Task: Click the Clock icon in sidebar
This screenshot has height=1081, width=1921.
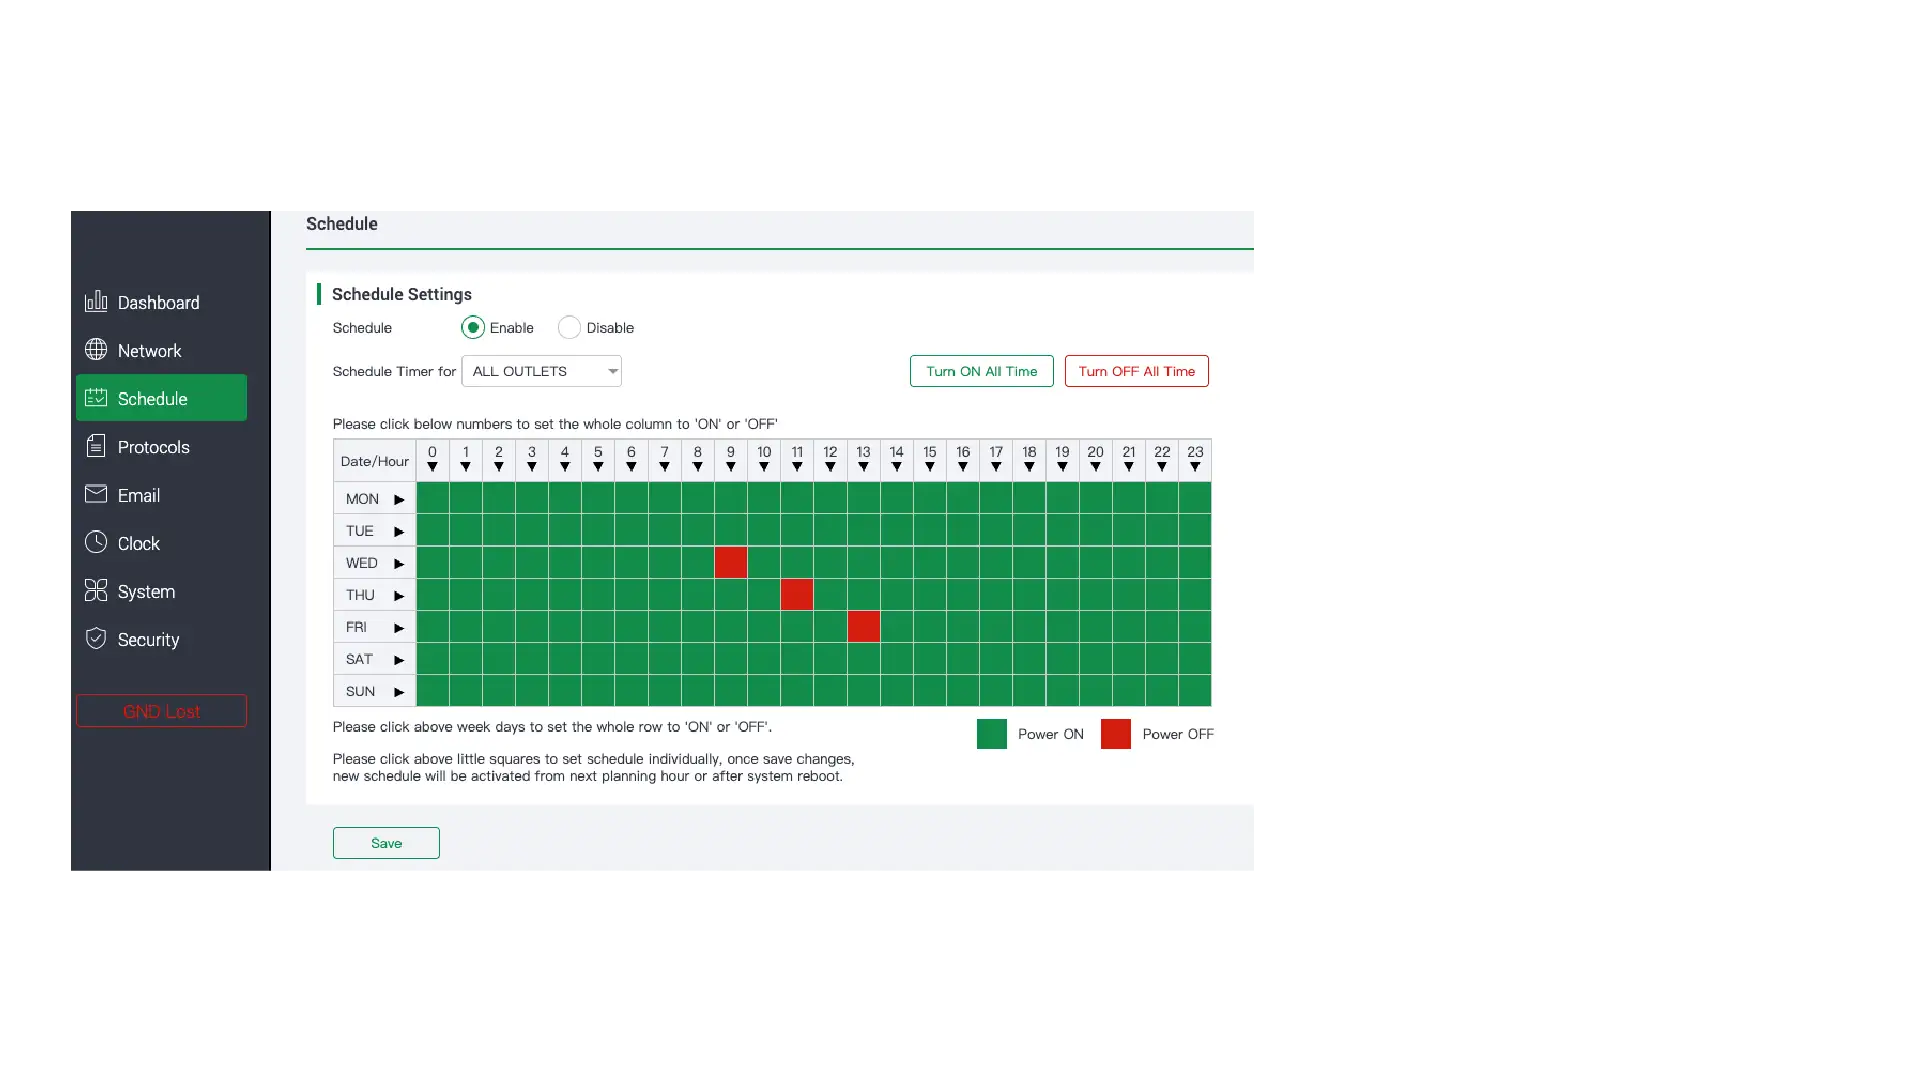Action: [96, 542]
